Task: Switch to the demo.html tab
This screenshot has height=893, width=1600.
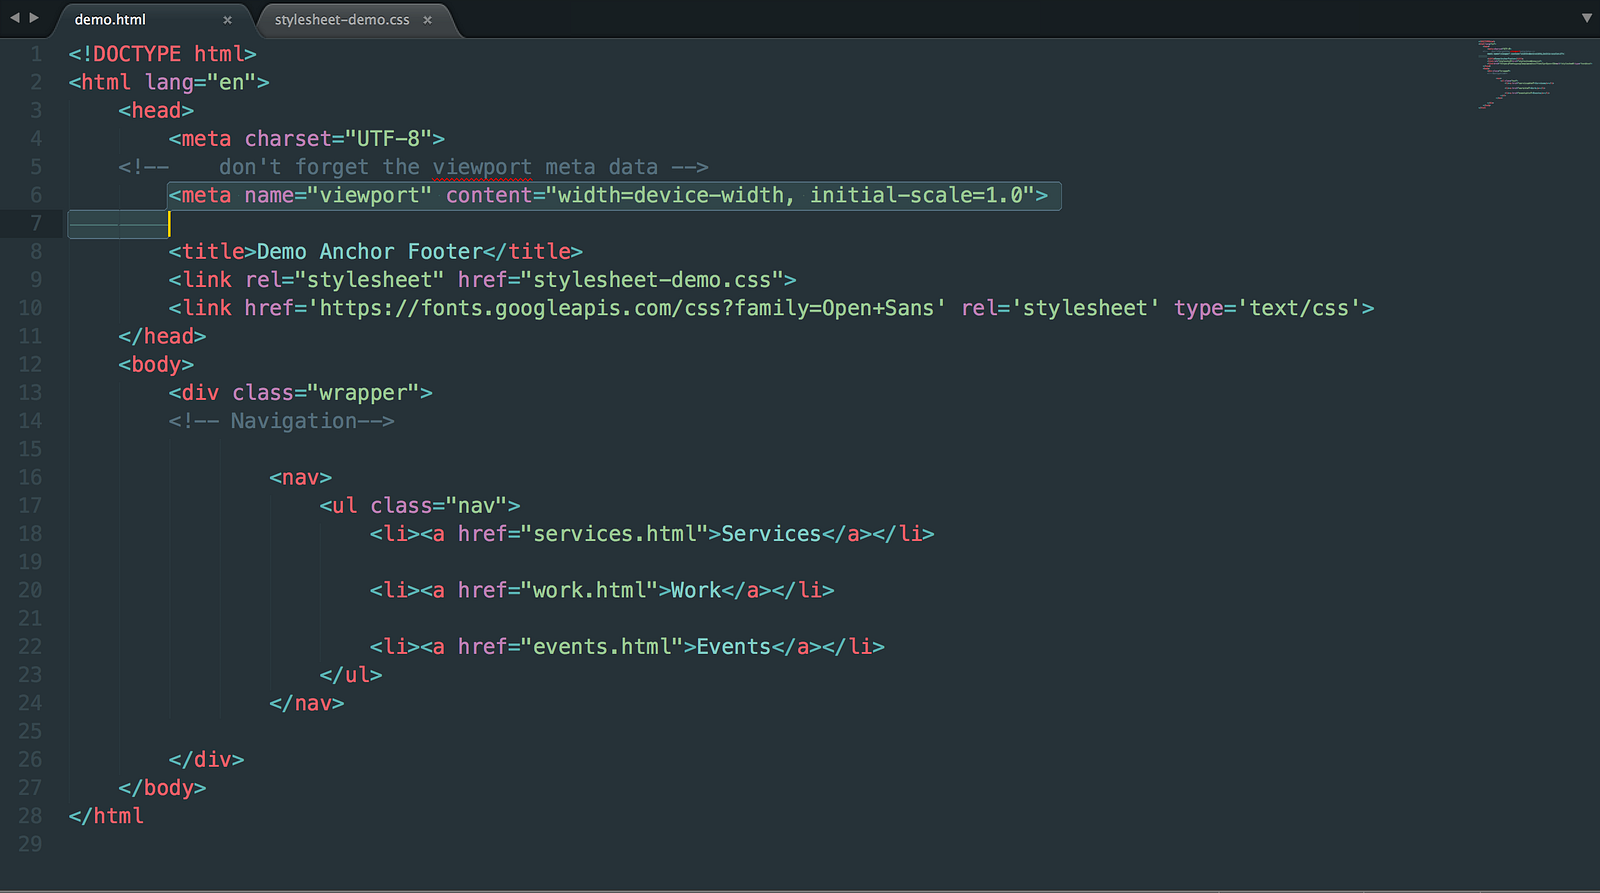Action: click(x=110, y=20)
